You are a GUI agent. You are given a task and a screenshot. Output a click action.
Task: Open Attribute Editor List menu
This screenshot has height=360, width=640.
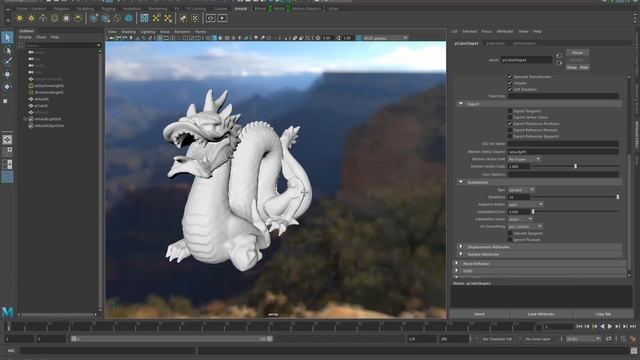pyautogui.click(x=454, y=31)
